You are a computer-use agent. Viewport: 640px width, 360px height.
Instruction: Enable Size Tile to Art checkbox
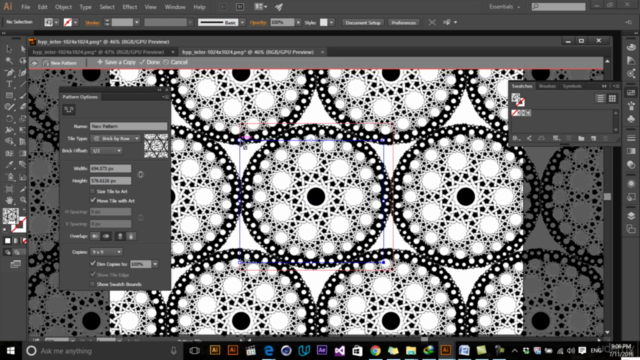pyautogui.click(x=92, y=191)
